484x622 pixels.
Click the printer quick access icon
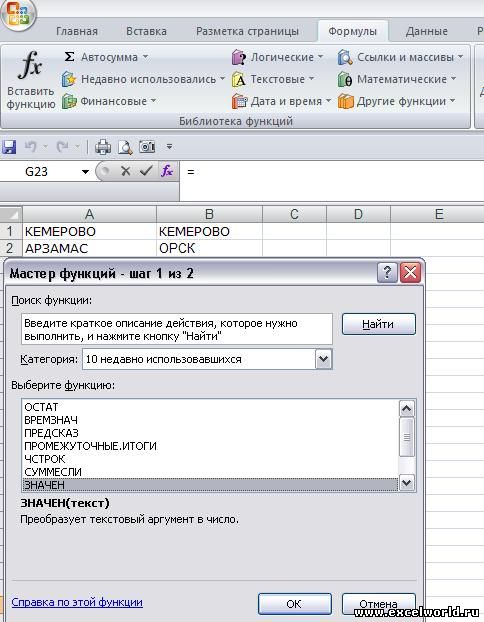(x=103, y=147)
